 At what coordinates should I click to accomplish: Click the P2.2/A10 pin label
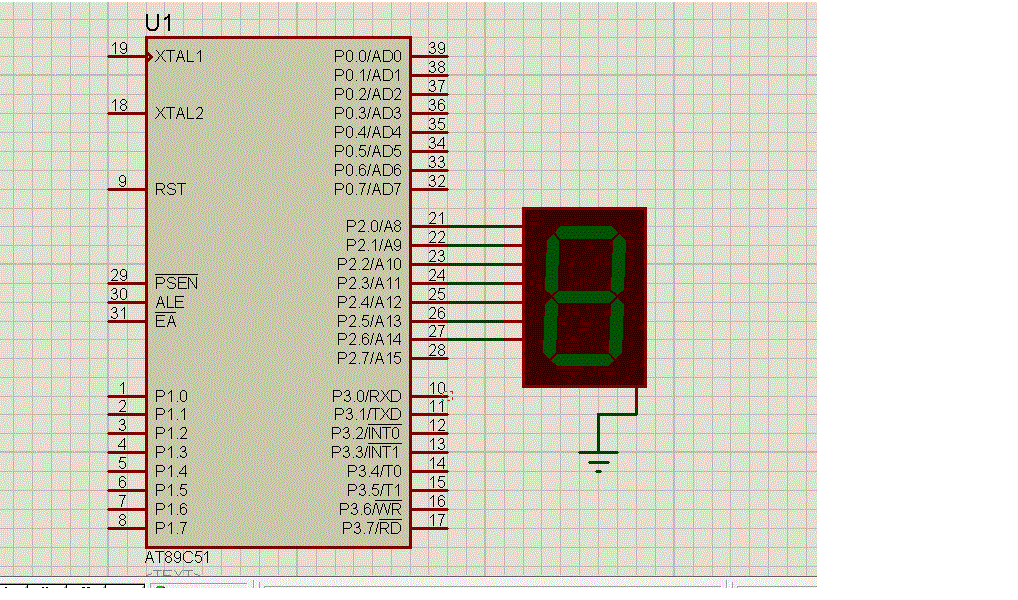coord(369,264)
